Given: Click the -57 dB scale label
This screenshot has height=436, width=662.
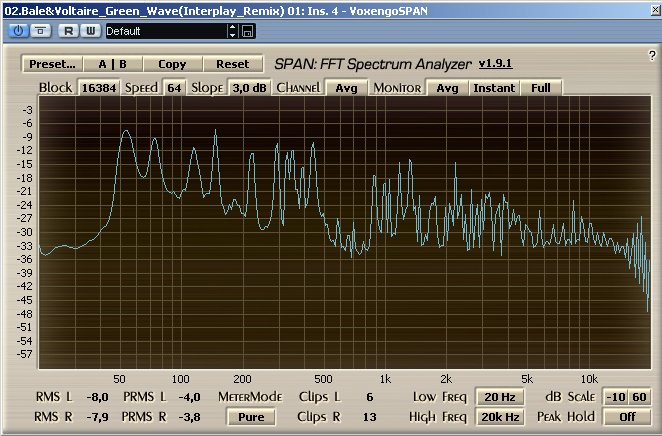Looking at the screenshot, I should [24, 354].
